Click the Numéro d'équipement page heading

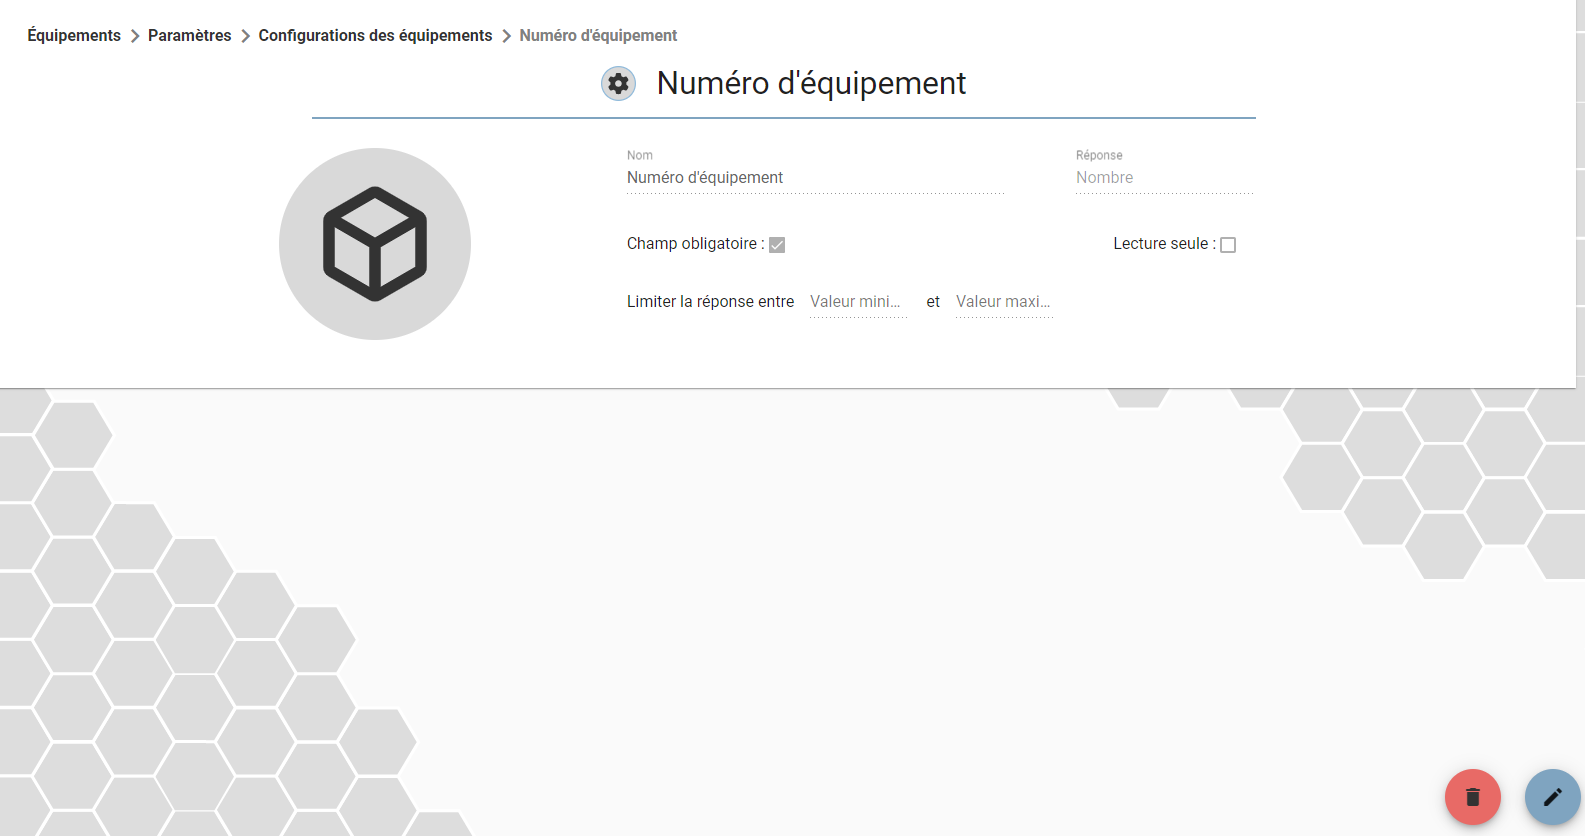point(811,83)
